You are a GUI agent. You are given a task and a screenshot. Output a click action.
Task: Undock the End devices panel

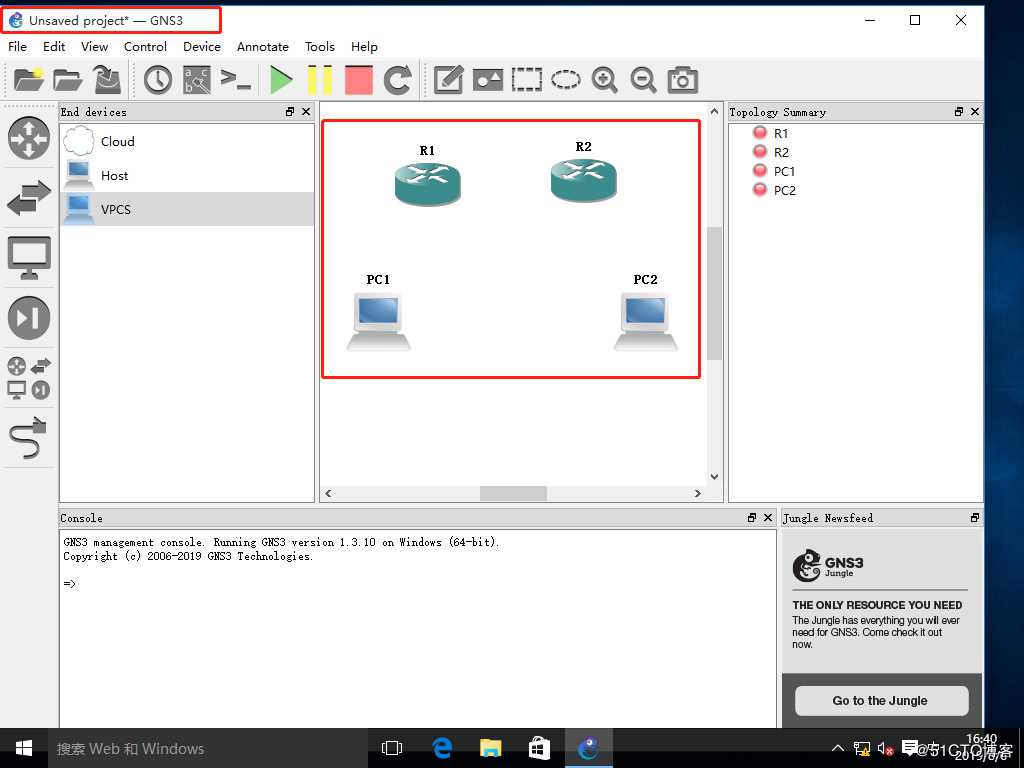pos(290,112)
